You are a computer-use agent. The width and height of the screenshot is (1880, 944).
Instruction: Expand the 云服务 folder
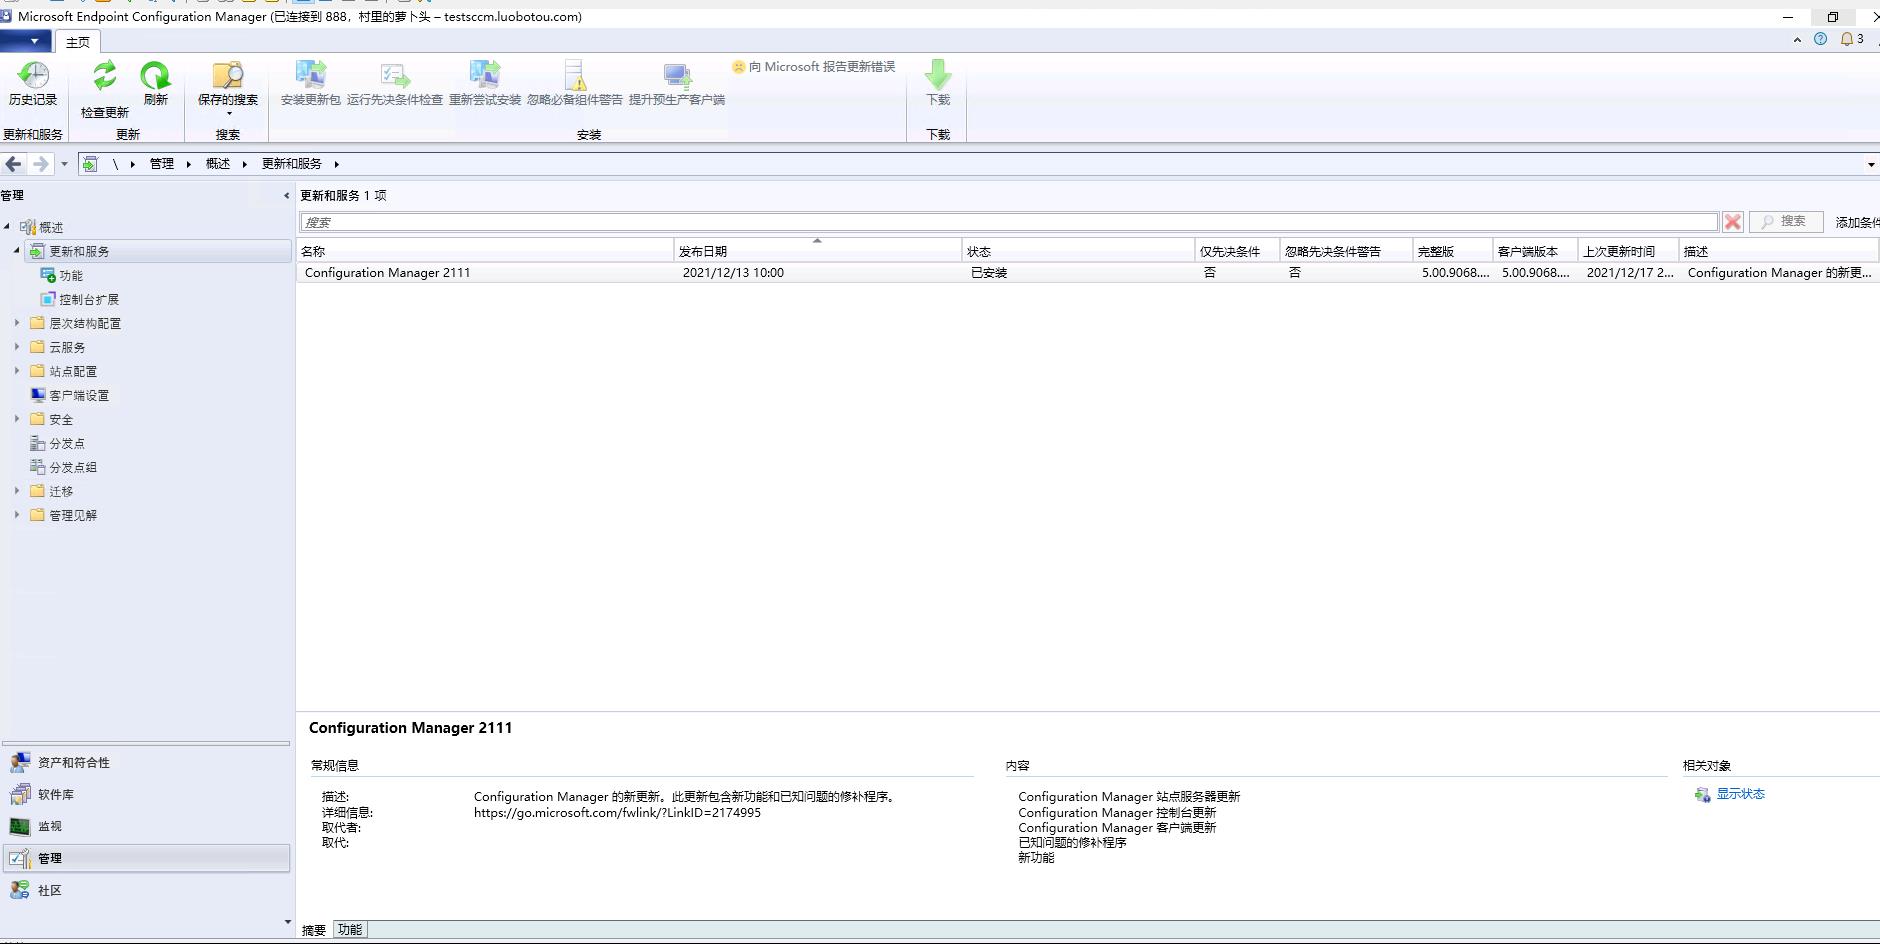[16, 347]
